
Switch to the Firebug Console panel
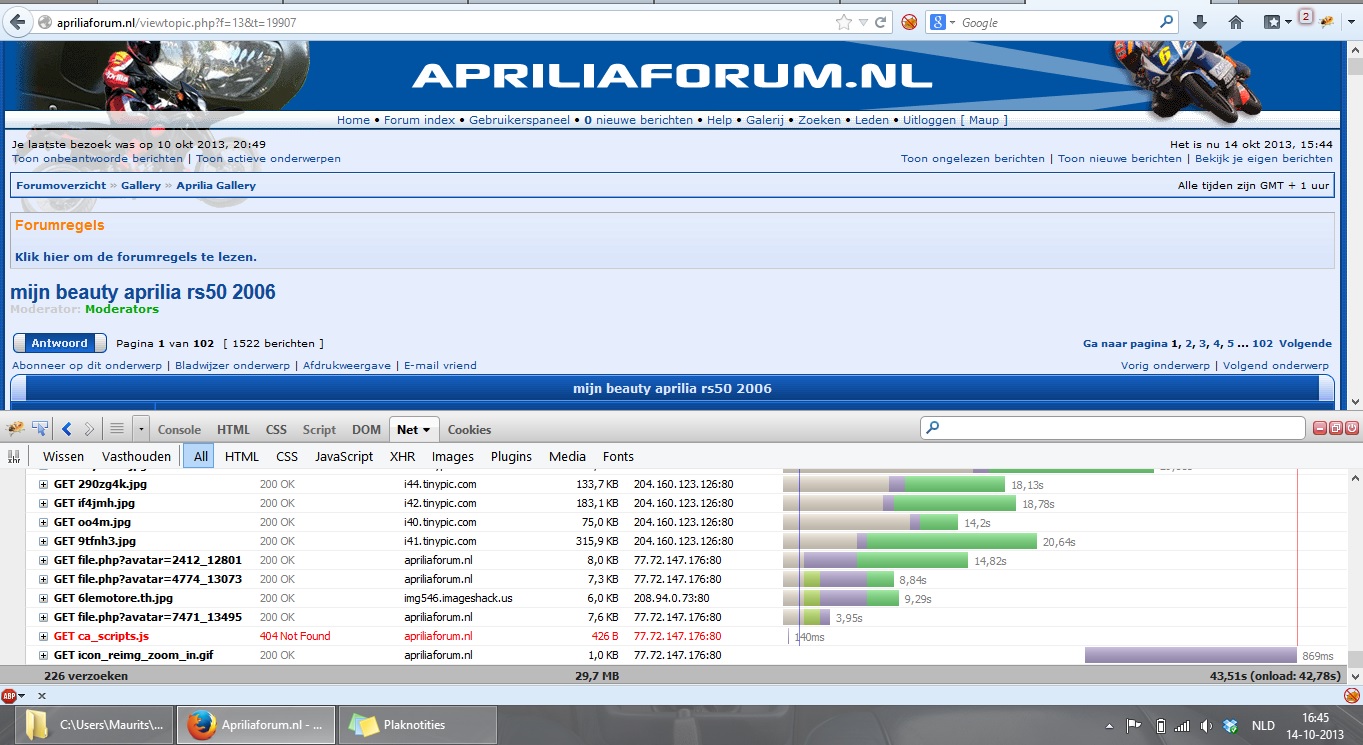(x=179, y=430)
